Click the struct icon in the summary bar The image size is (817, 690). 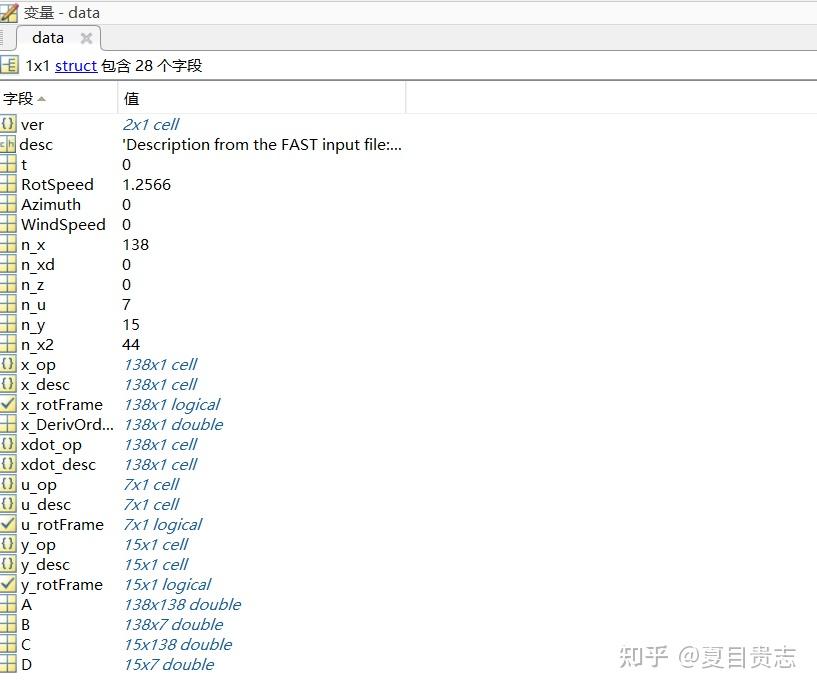9,66
